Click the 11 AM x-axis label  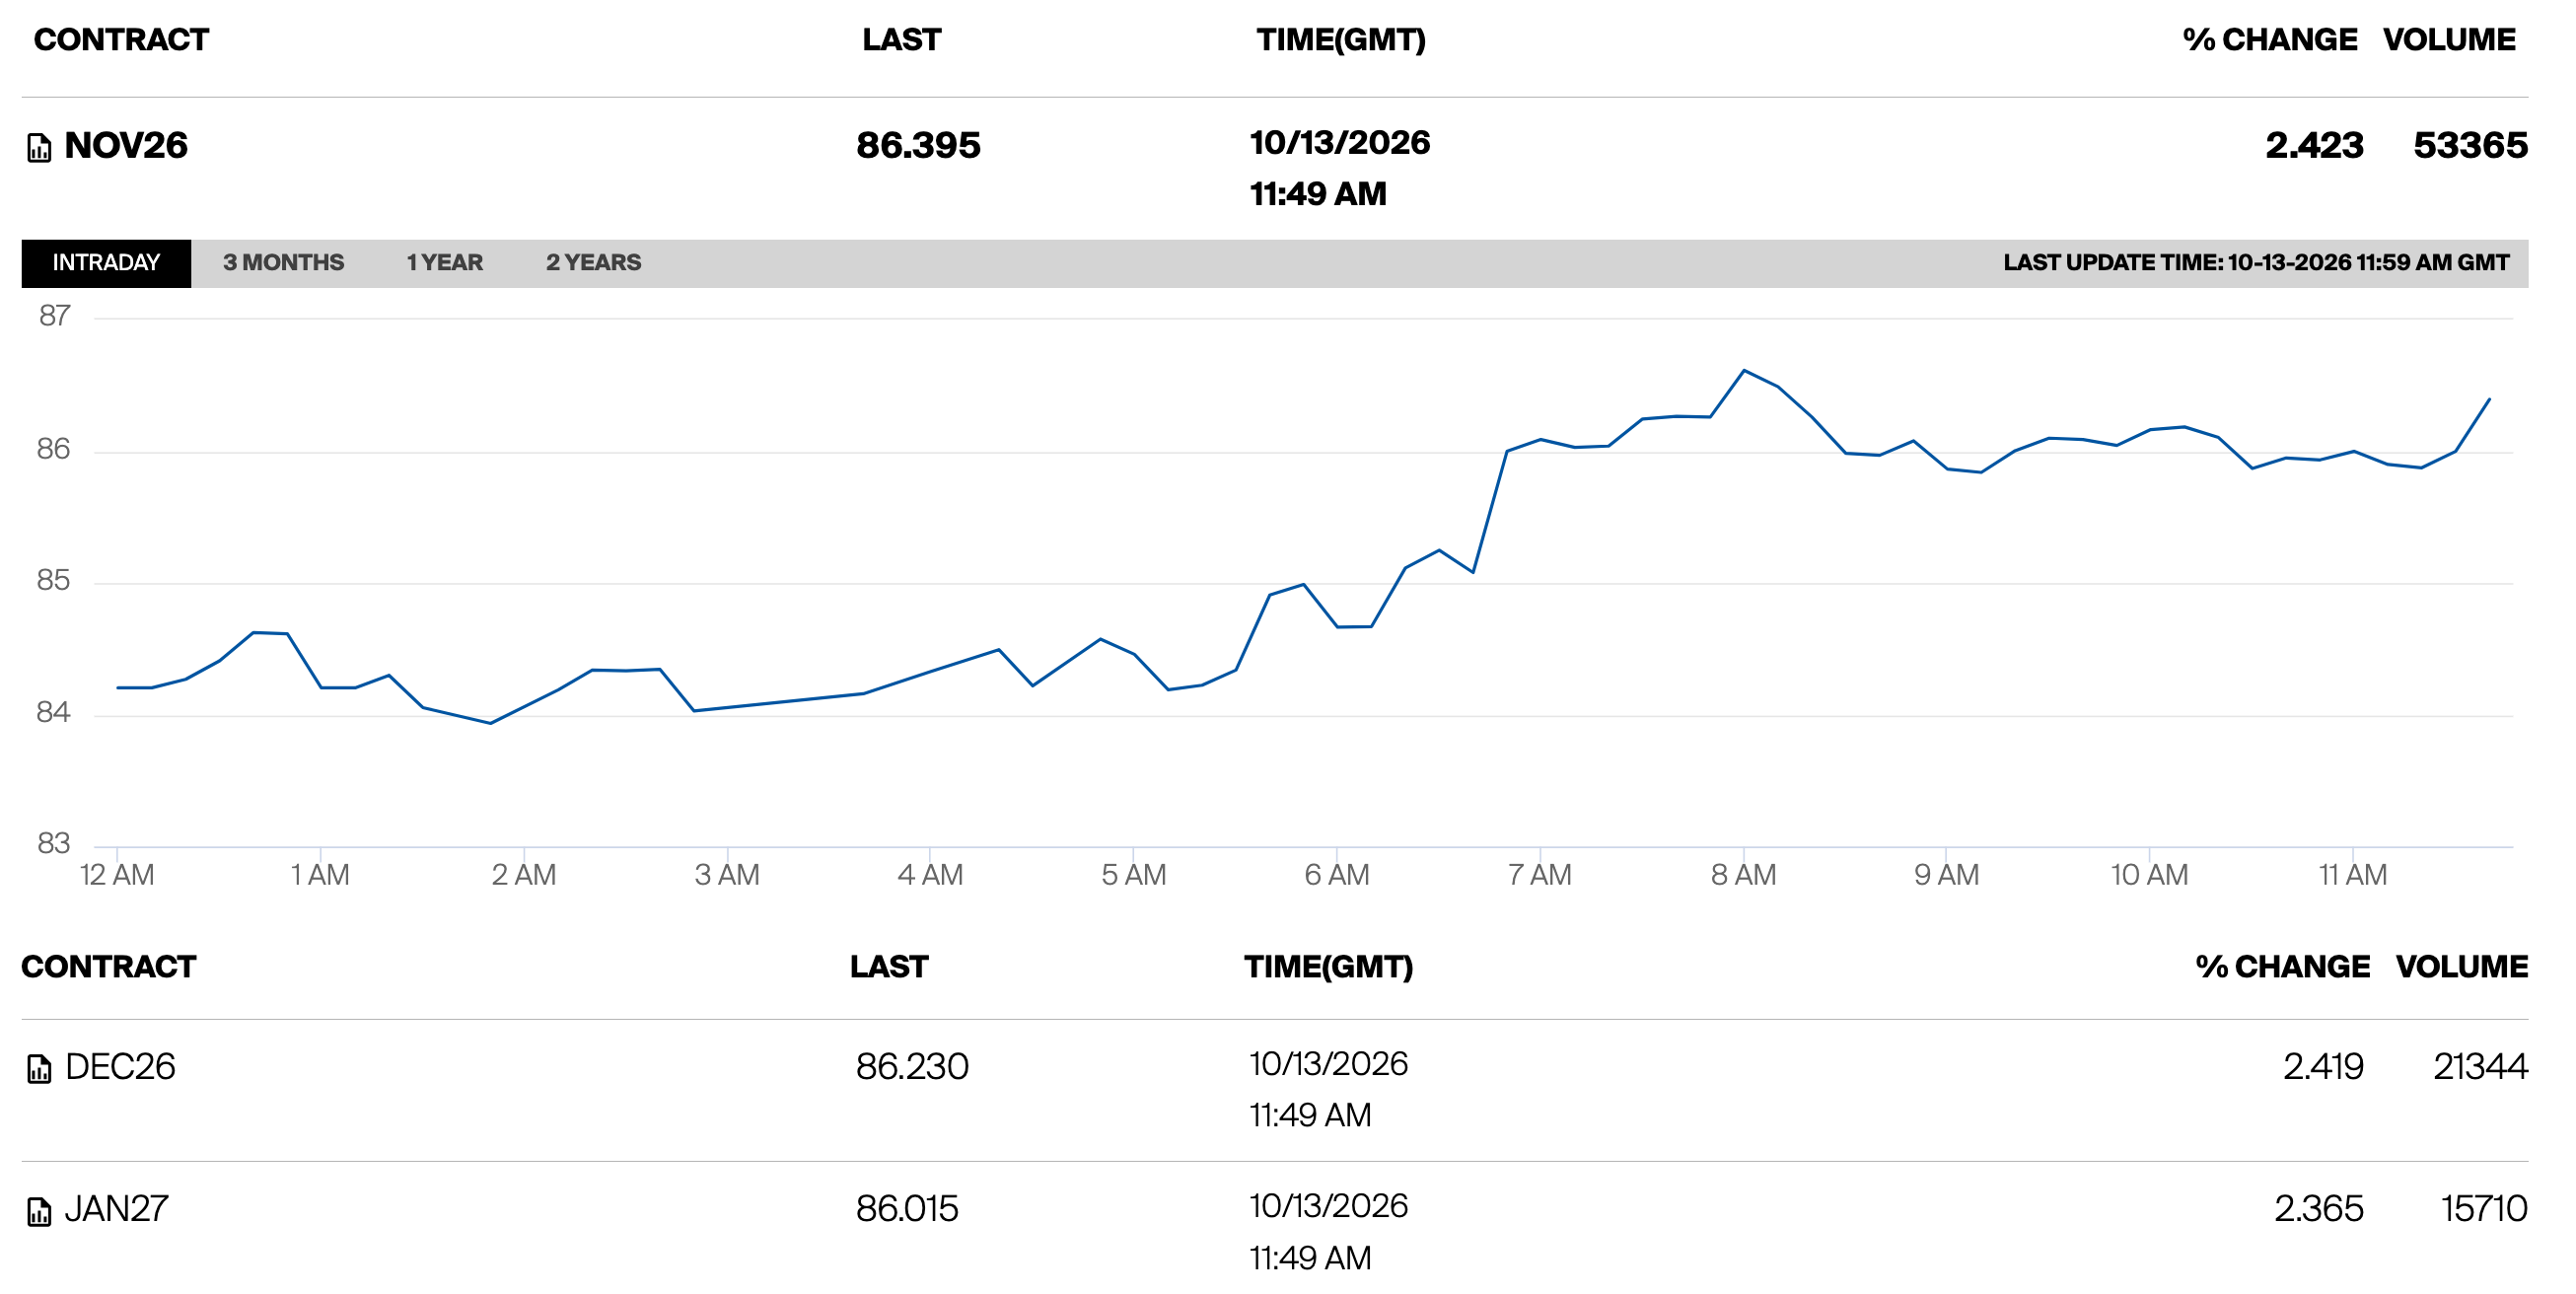coord(2353,876)
